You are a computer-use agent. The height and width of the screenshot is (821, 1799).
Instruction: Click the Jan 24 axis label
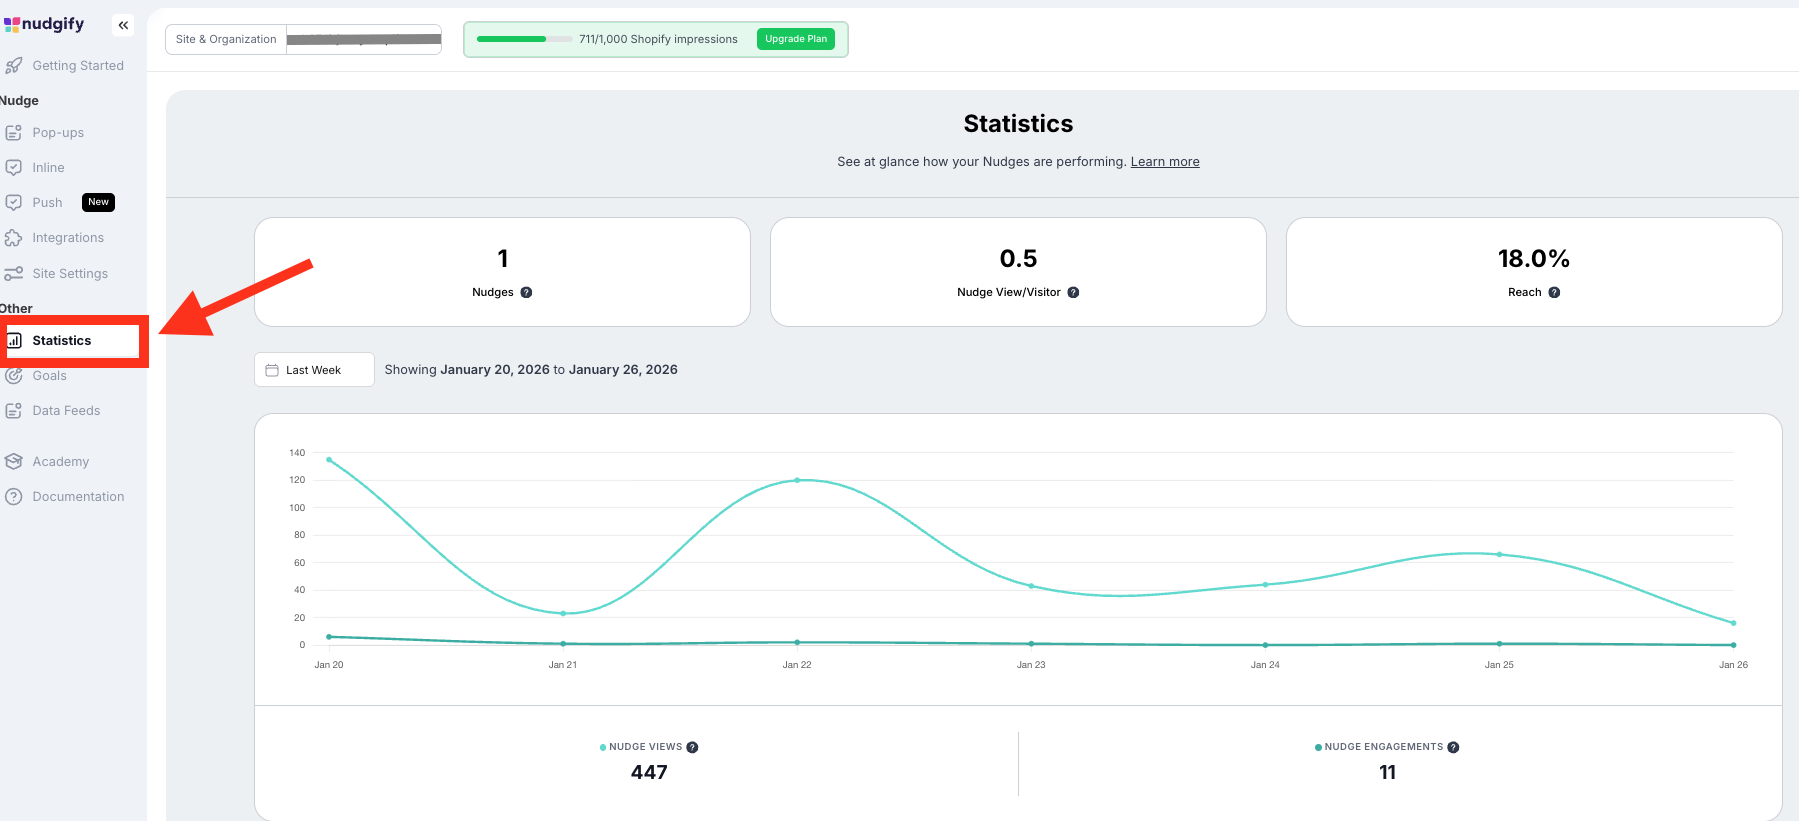click(1265, 665)
